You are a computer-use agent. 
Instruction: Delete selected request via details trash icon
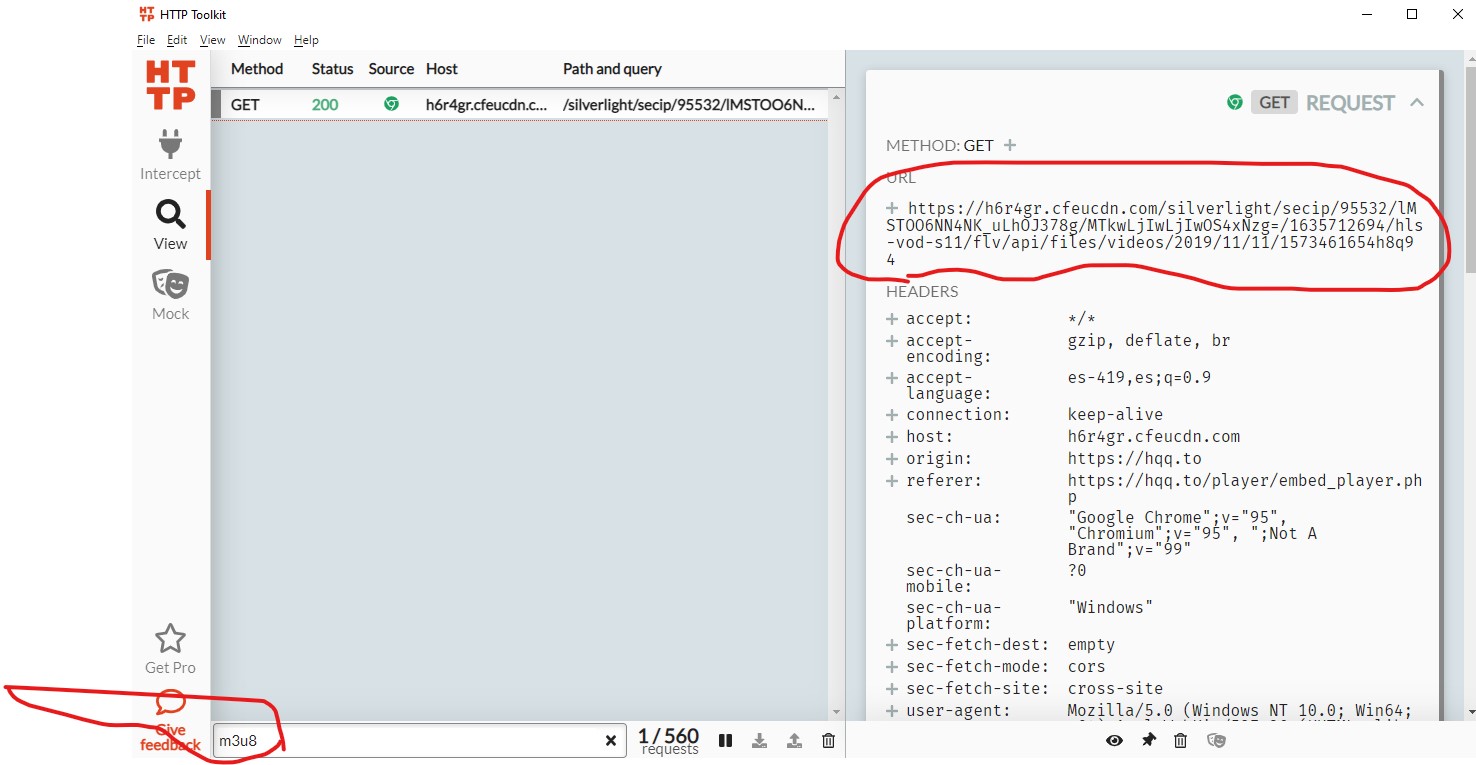click(x=1181, y=741)
